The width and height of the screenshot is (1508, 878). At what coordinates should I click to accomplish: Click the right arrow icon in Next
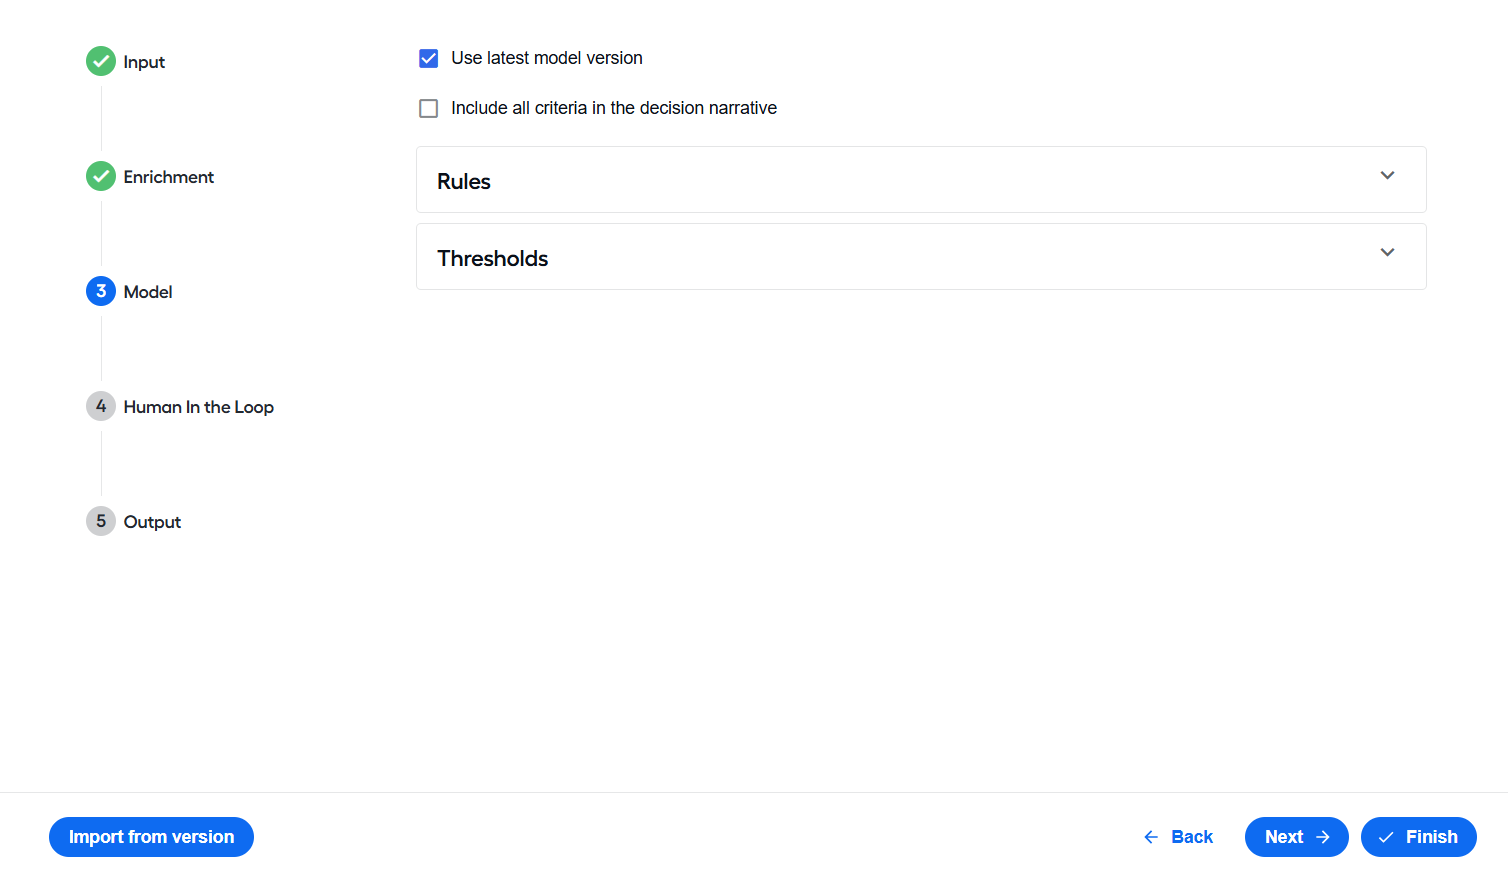point(1323,837)
